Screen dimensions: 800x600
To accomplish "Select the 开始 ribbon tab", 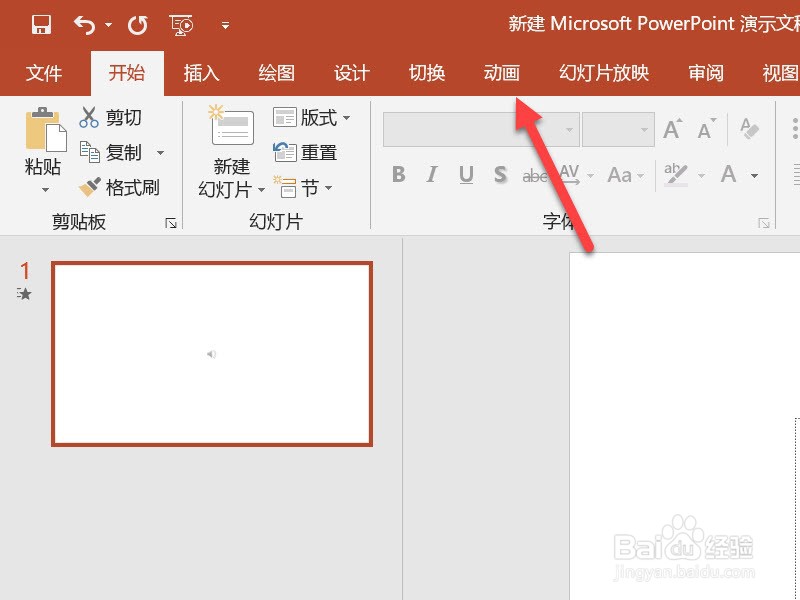I will pos(127,73).
